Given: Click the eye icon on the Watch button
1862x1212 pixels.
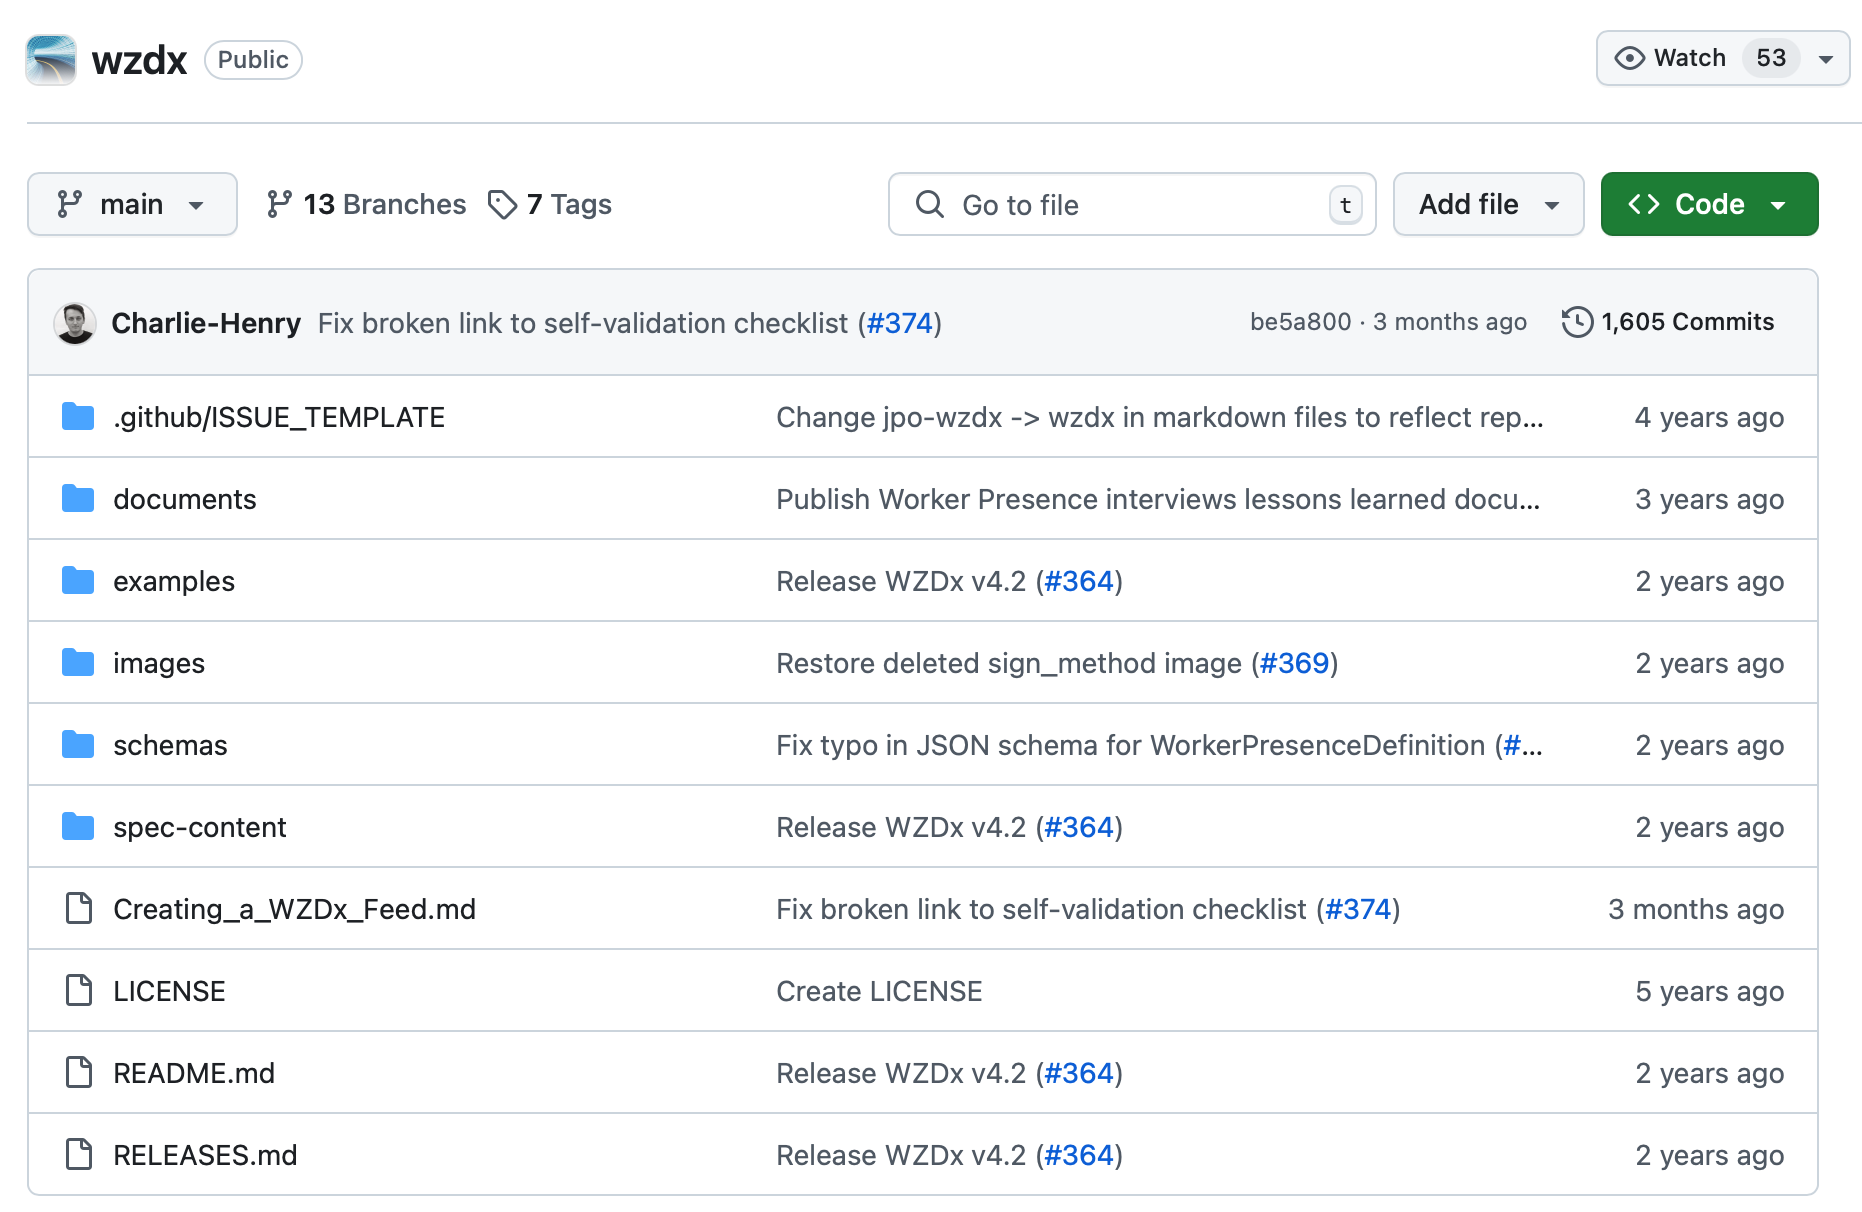Looking at the screenshot, I should [x=1631, y=58].
